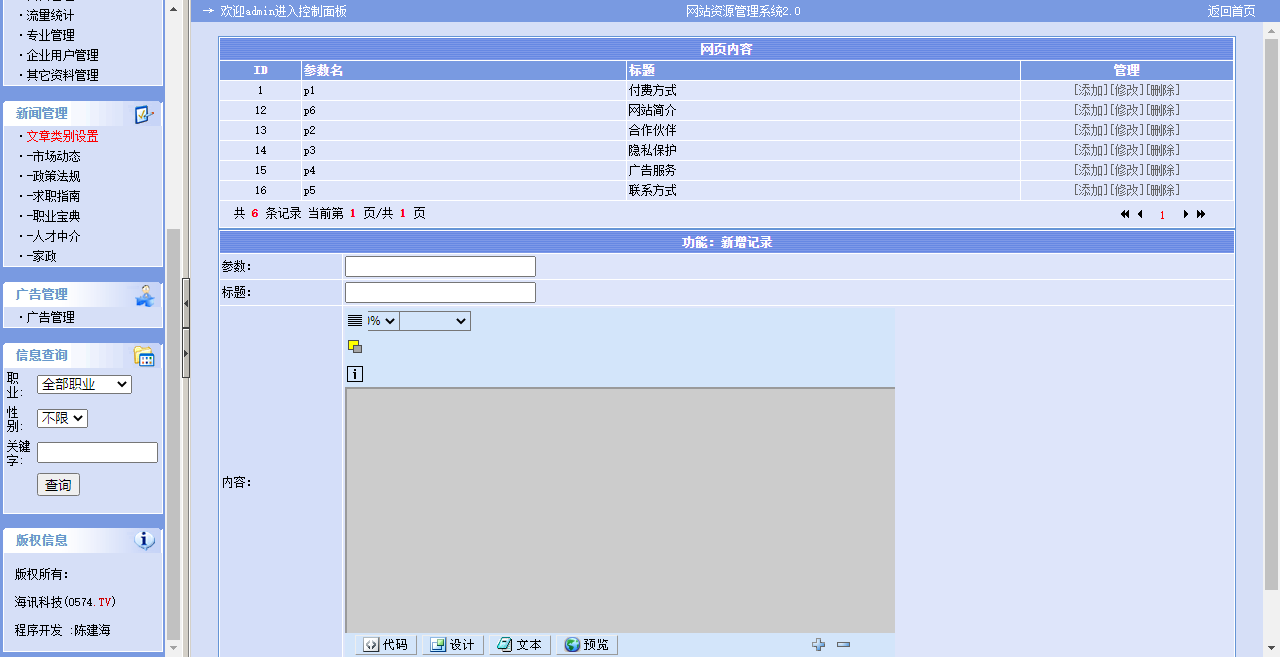Open the percent size dropdown in editor toolbar
The image size is (1280, 657).
(382, 320)
